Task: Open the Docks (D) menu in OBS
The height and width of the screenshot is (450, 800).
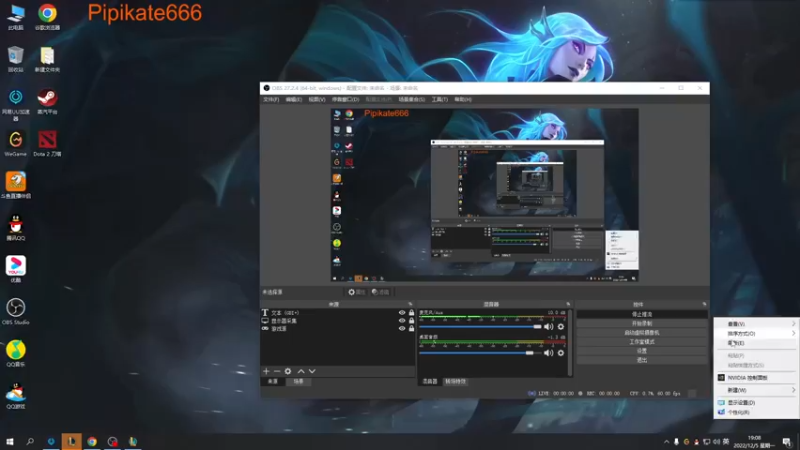Action: pos(345,99)
